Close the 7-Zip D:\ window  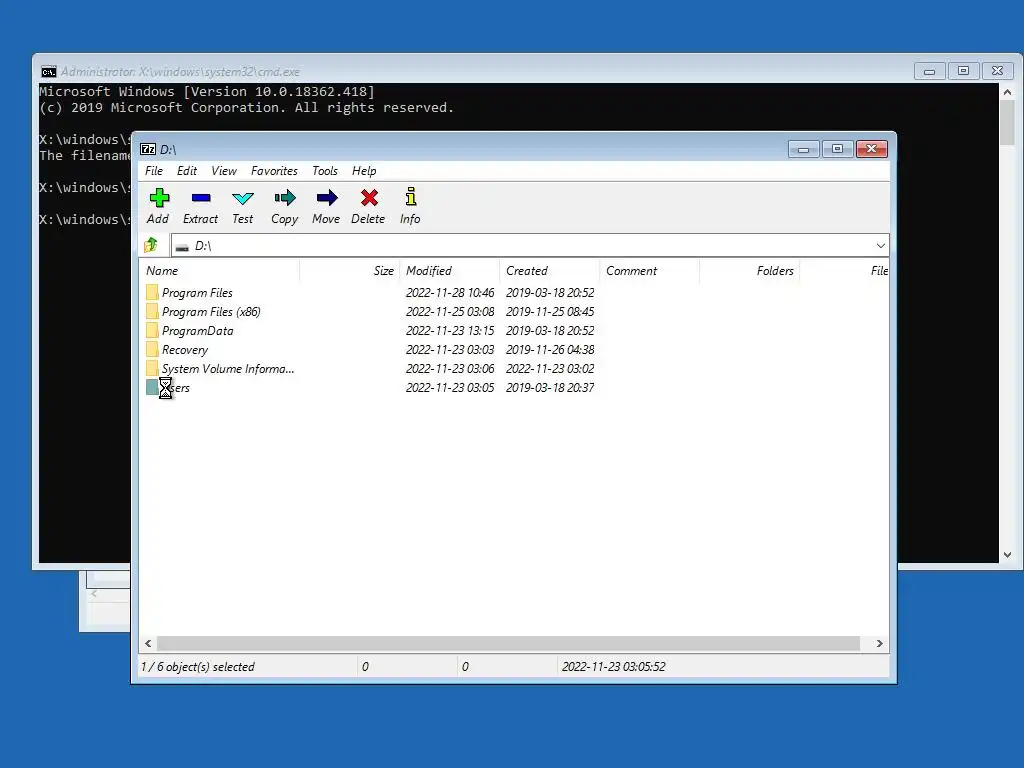(x=871, y=150)
